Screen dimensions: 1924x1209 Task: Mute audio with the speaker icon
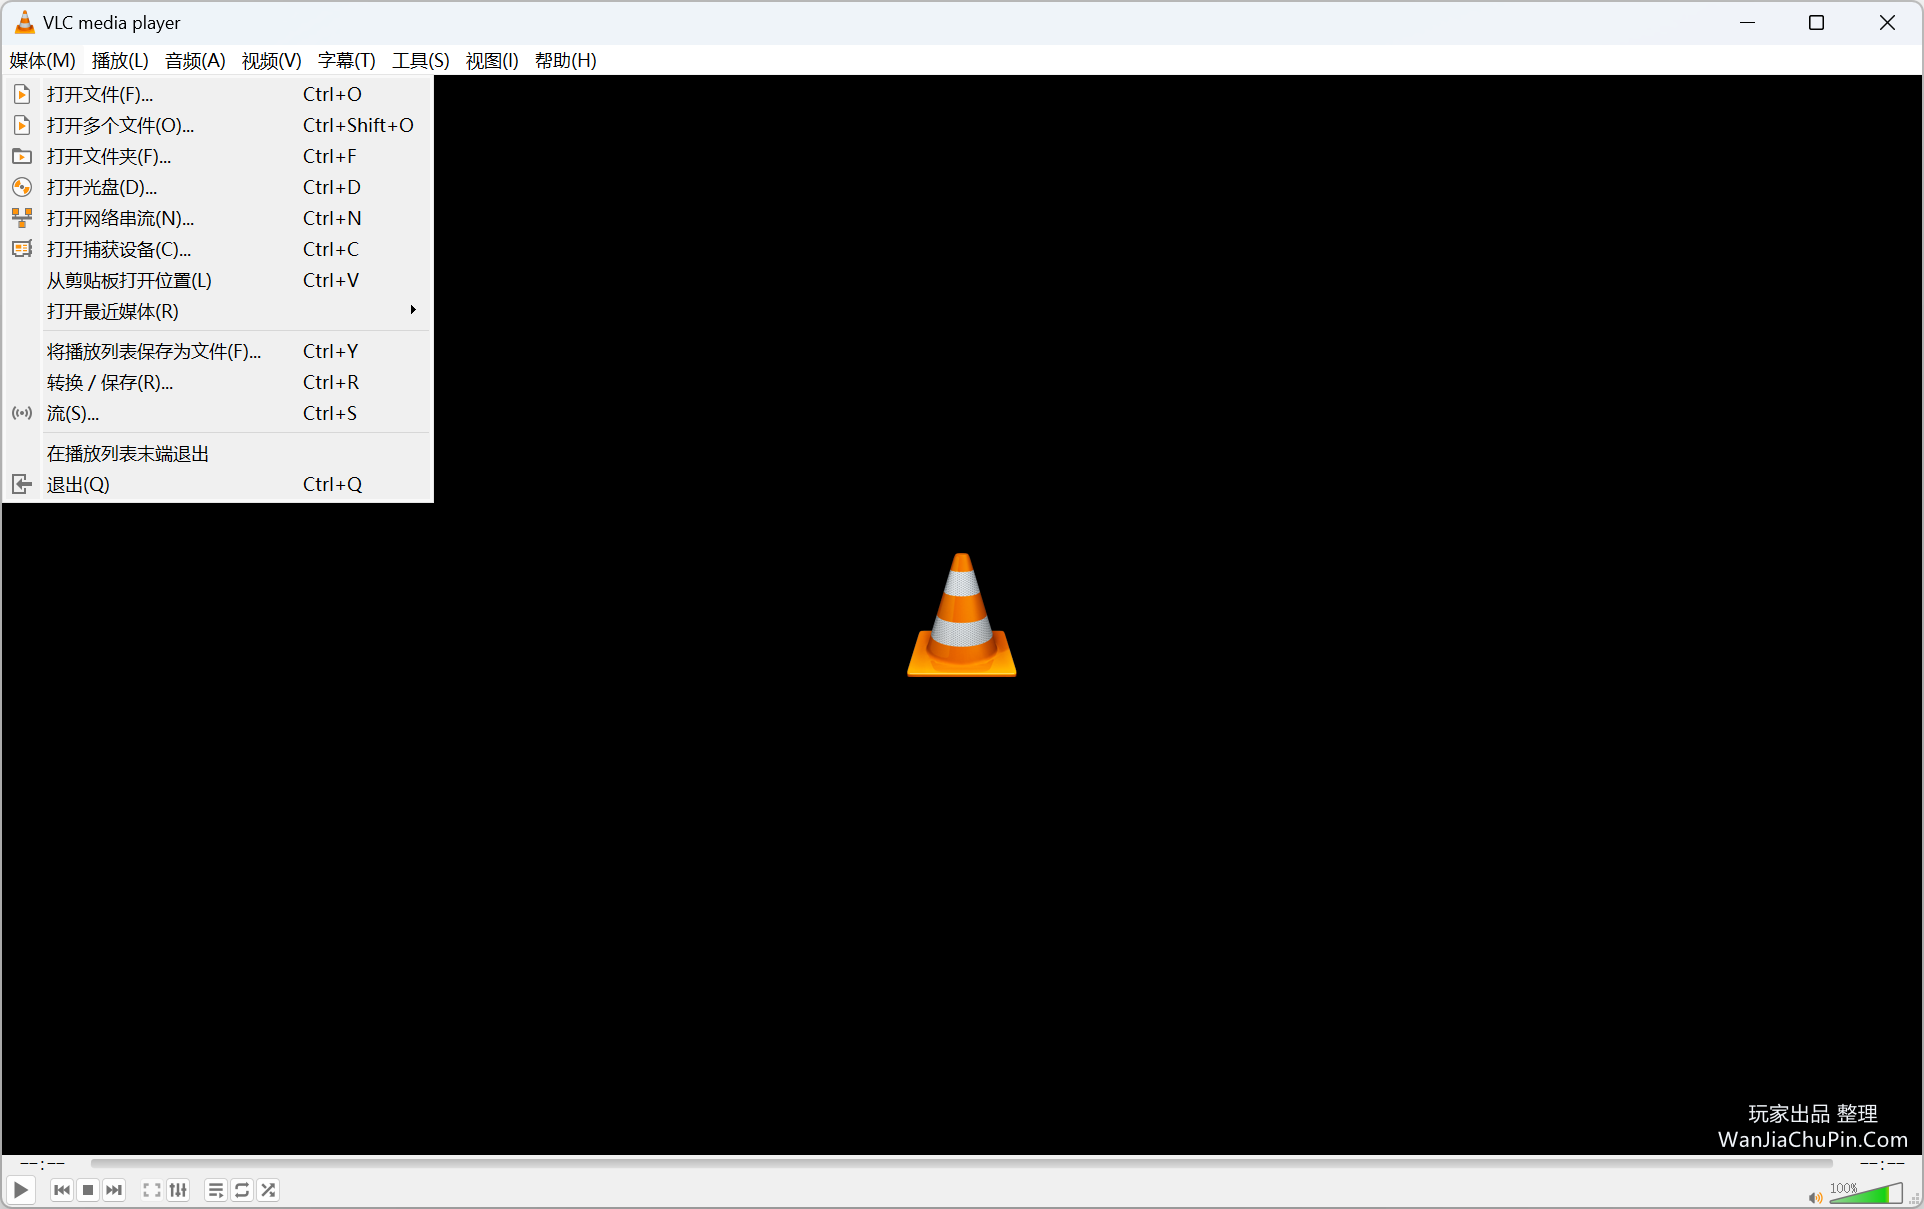click(x=1815, y=1198)
